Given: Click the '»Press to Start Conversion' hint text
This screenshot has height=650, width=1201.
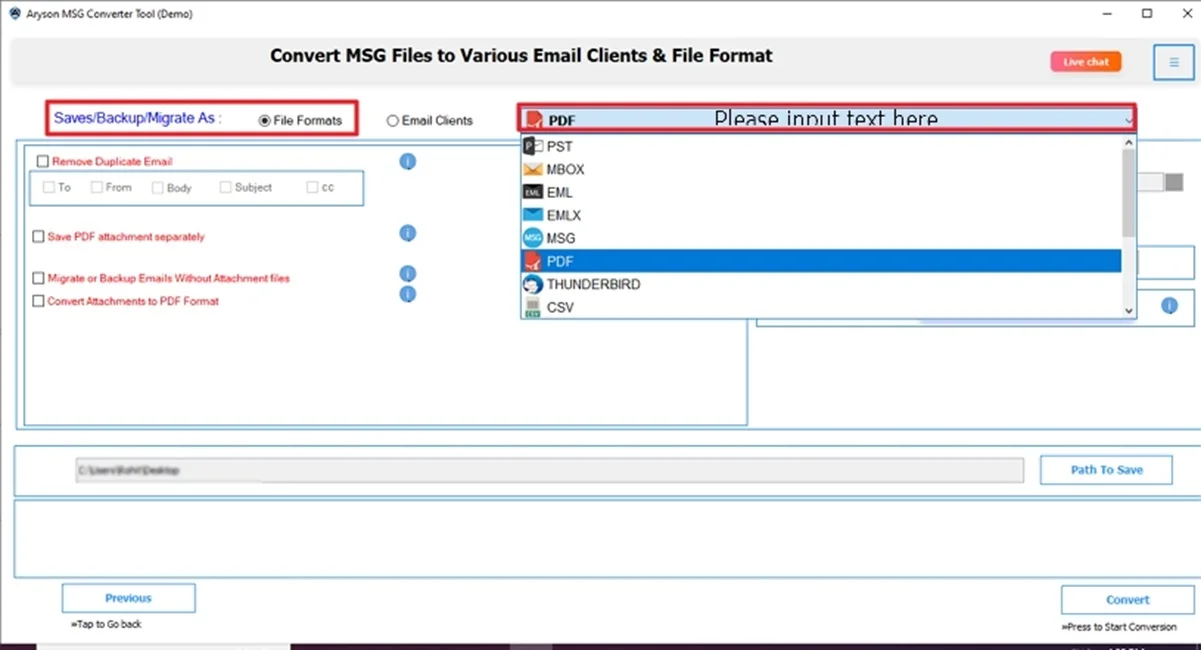Looking at the screenshot, I should (1119, 627).
